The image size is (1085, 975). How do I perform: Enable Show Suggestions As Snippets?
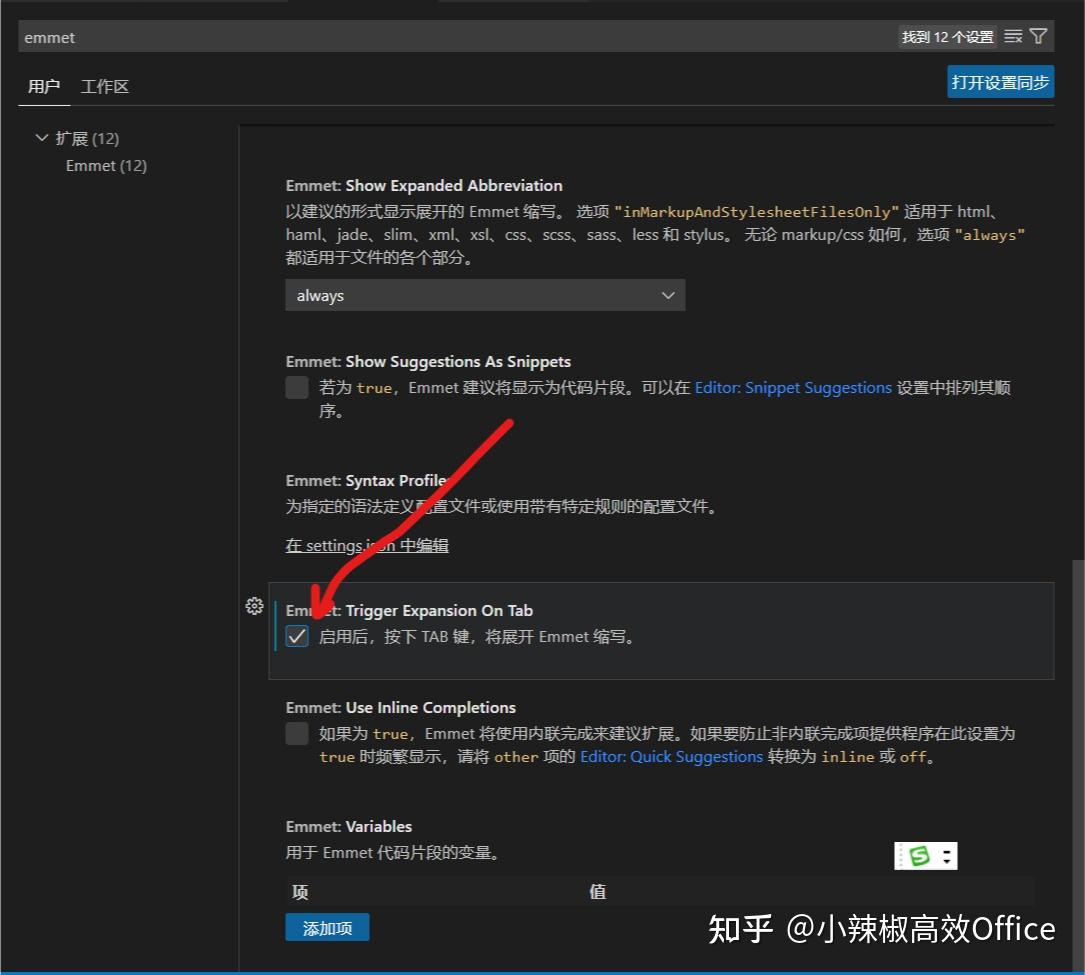(296, 387)
